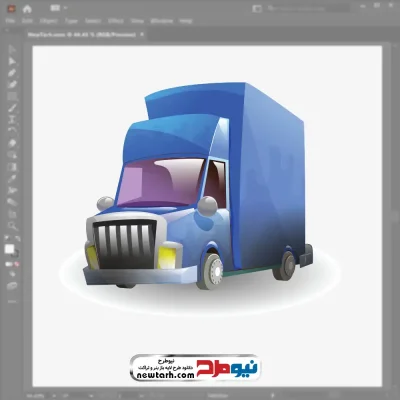Open the Window menu
This screenshot has height=400, width=400.
click(x=162, y=21)
